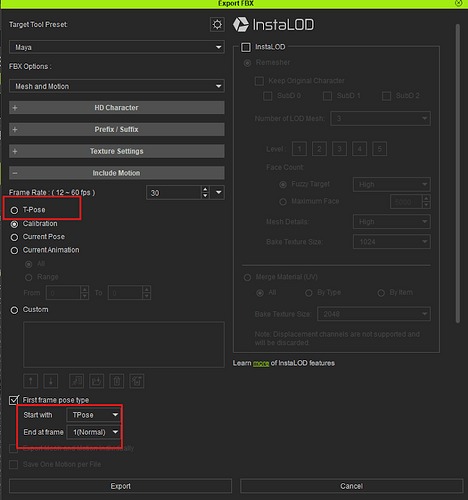Image resolution: width=468 pixels, height=500 pixels.
Task: Expand the Texture Settings section
Action: click(117, 151)
